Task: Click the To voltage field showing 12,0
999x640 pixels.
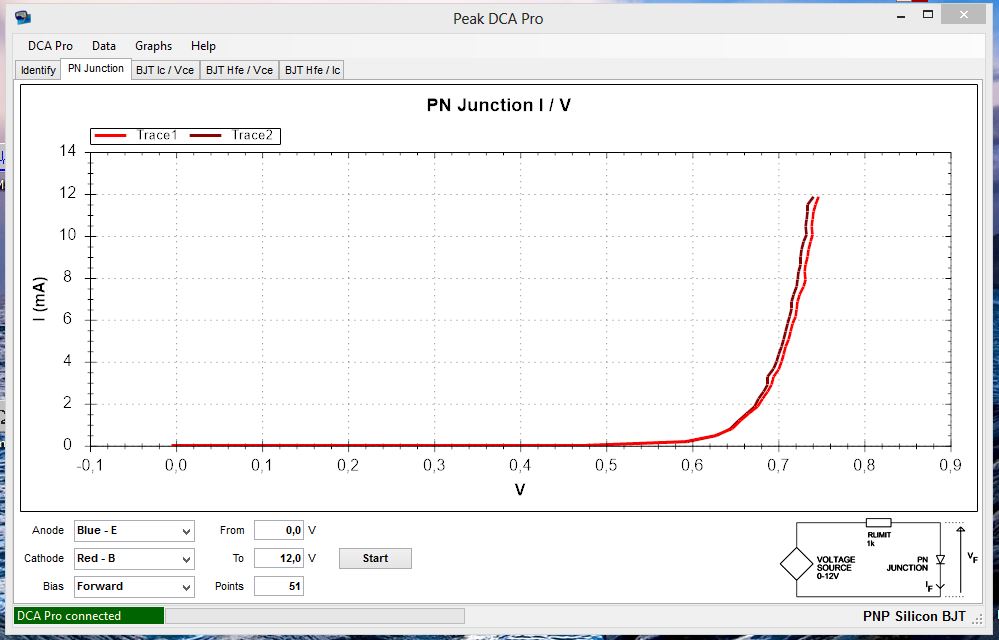Action: click(279, 558)
